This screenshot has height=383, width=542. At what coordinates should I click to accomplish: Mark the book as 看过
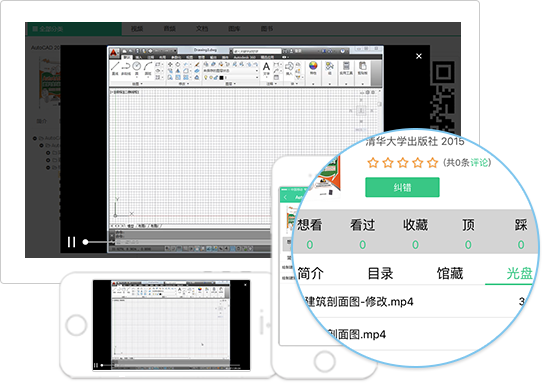[x=363, y=225]
